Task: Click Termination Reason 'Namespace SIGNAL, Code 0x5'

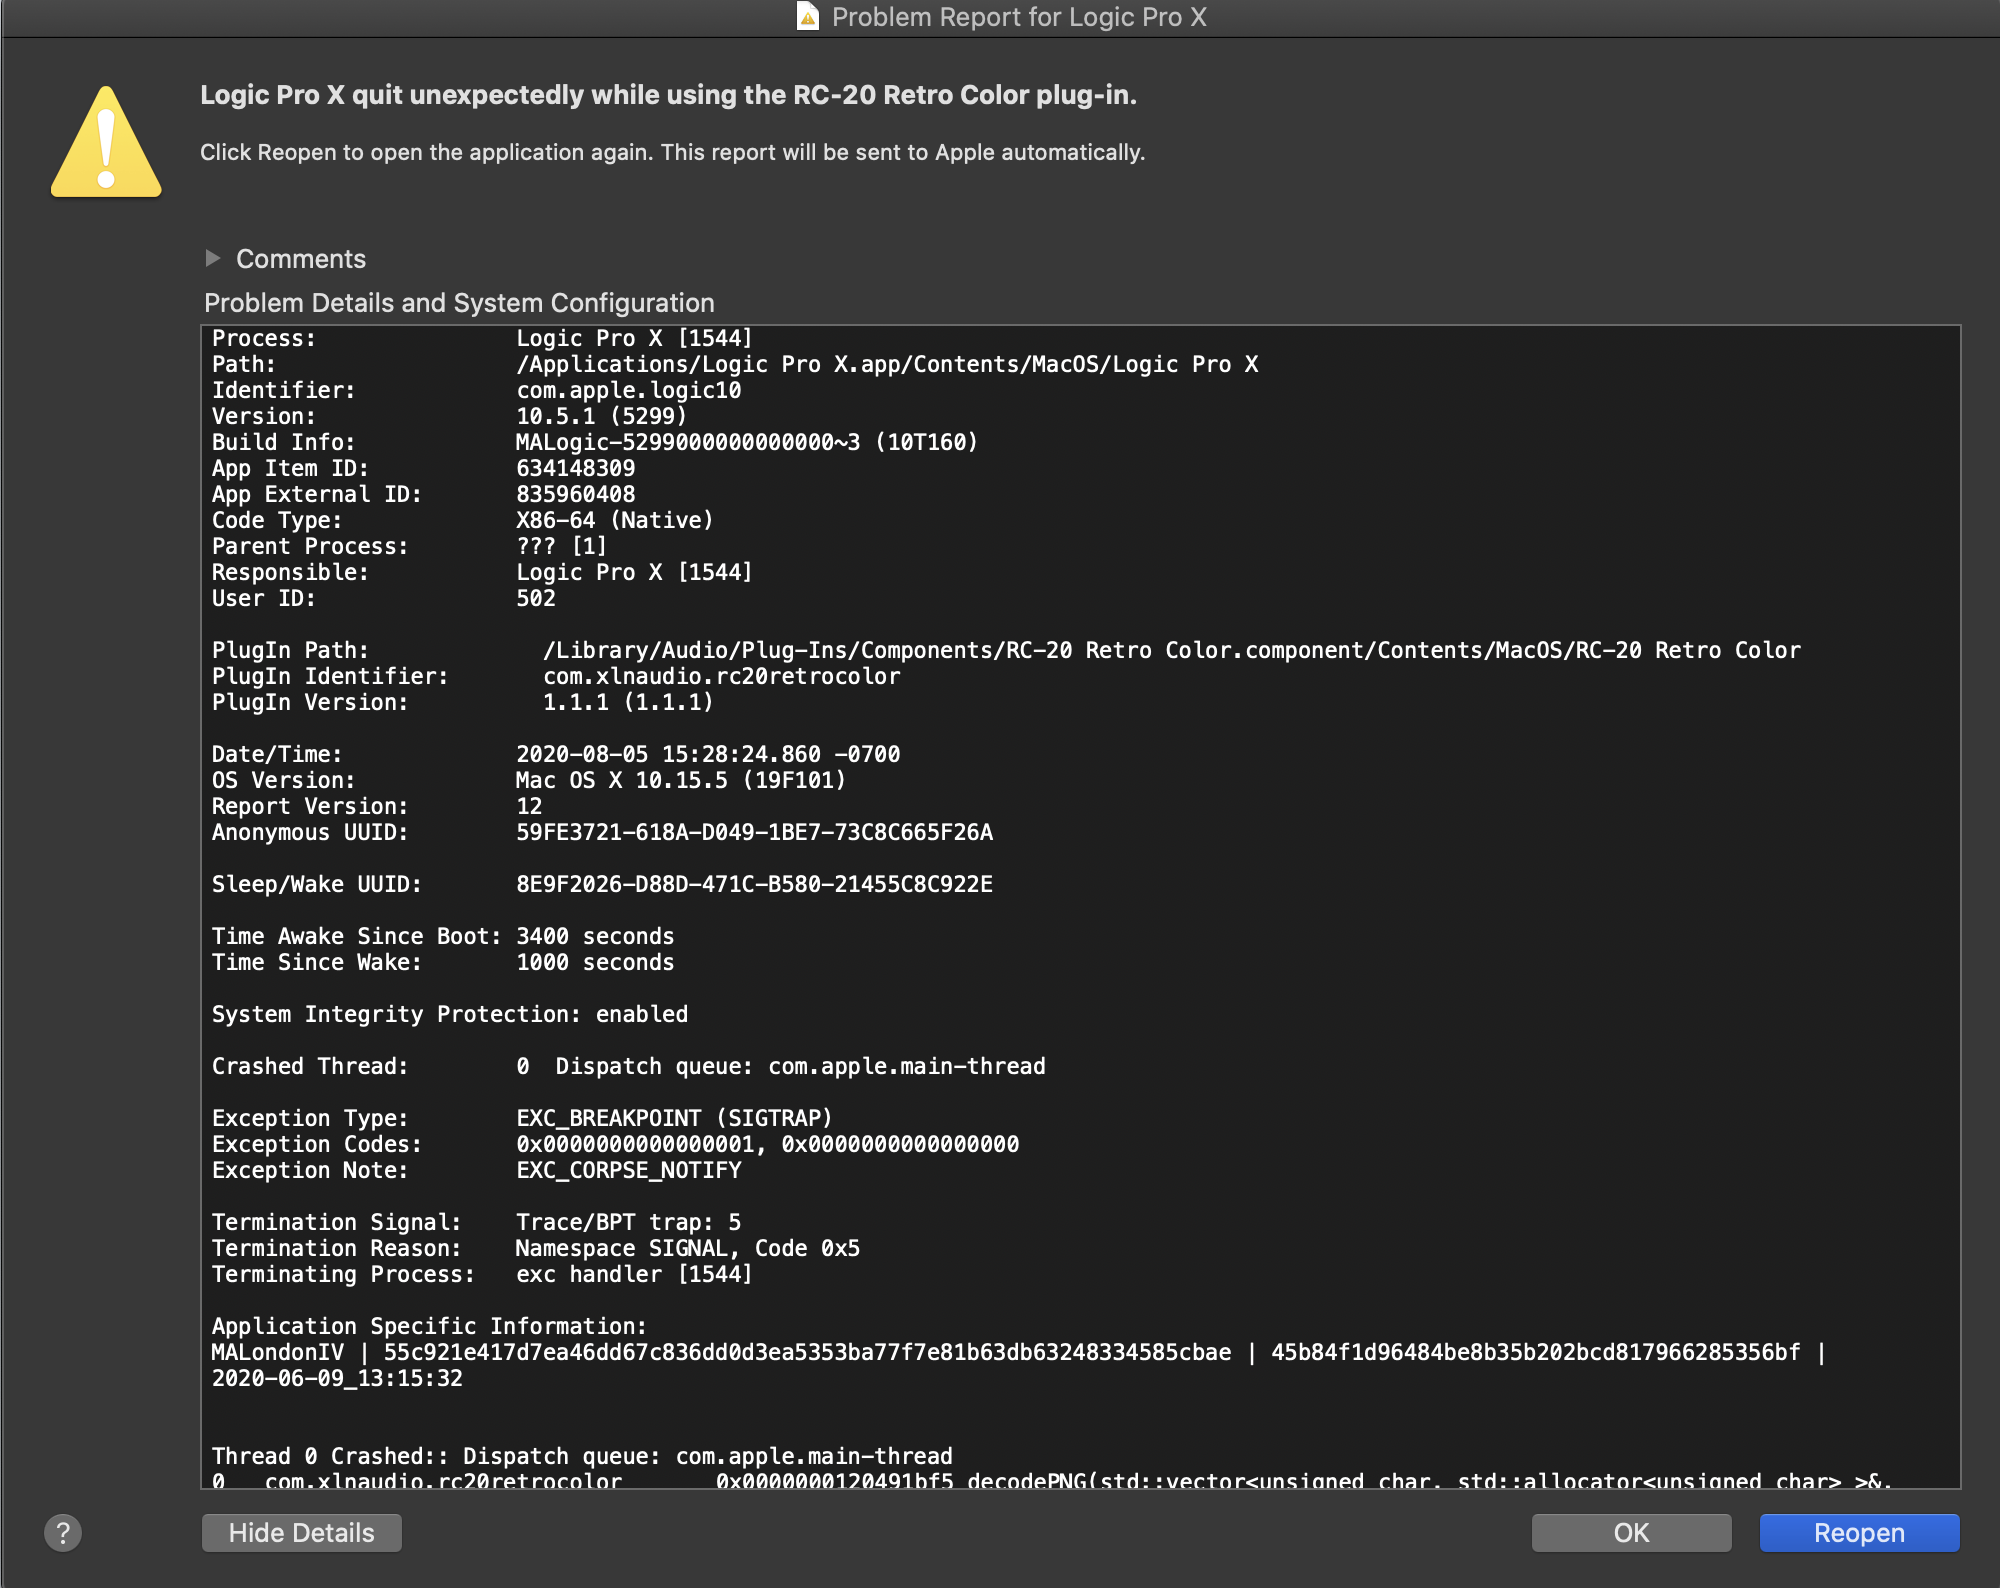Action: 688,1248
